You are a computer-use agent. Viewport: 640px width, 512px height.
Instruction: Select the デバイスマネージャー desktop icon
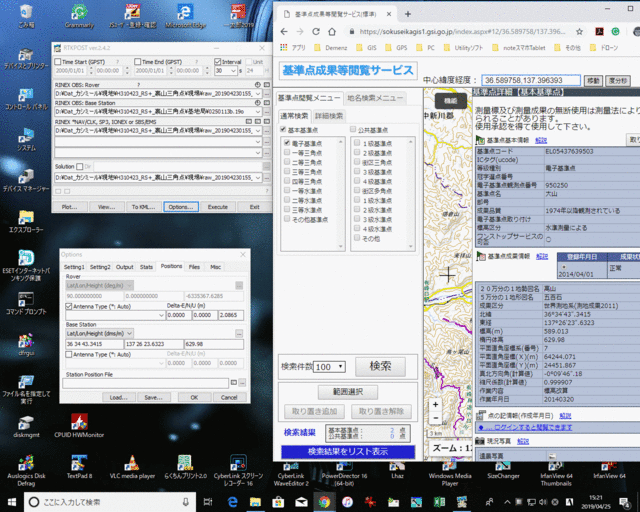click(x=26, y=181)
